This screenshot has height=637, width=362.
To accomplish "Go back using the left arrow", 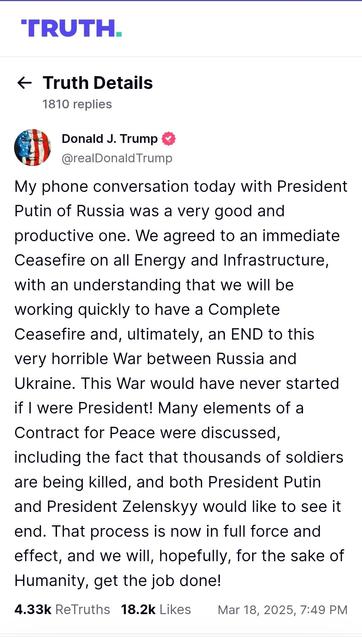I will (24, 83).
